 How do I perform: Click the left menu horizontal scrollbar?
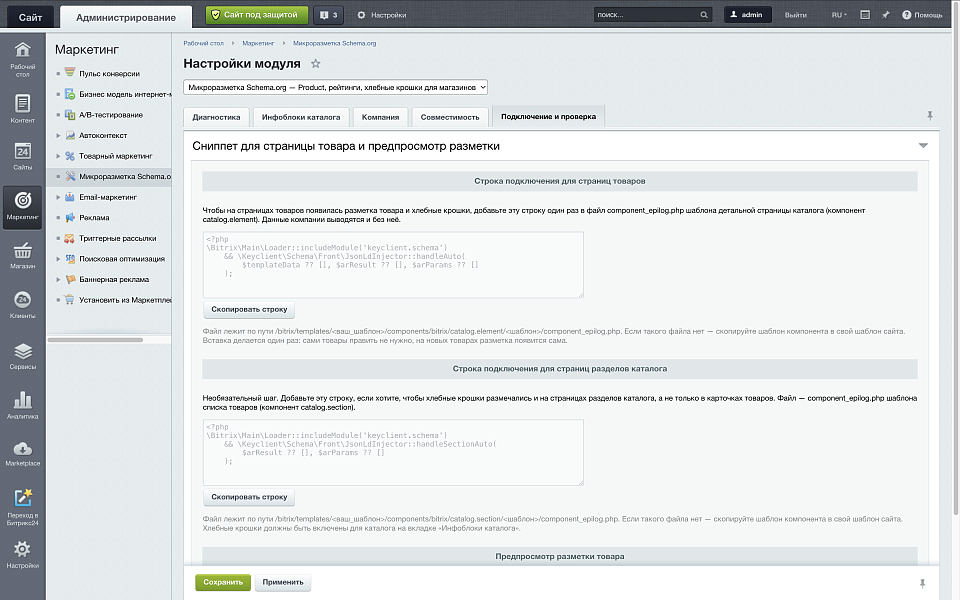pos(95,340)
